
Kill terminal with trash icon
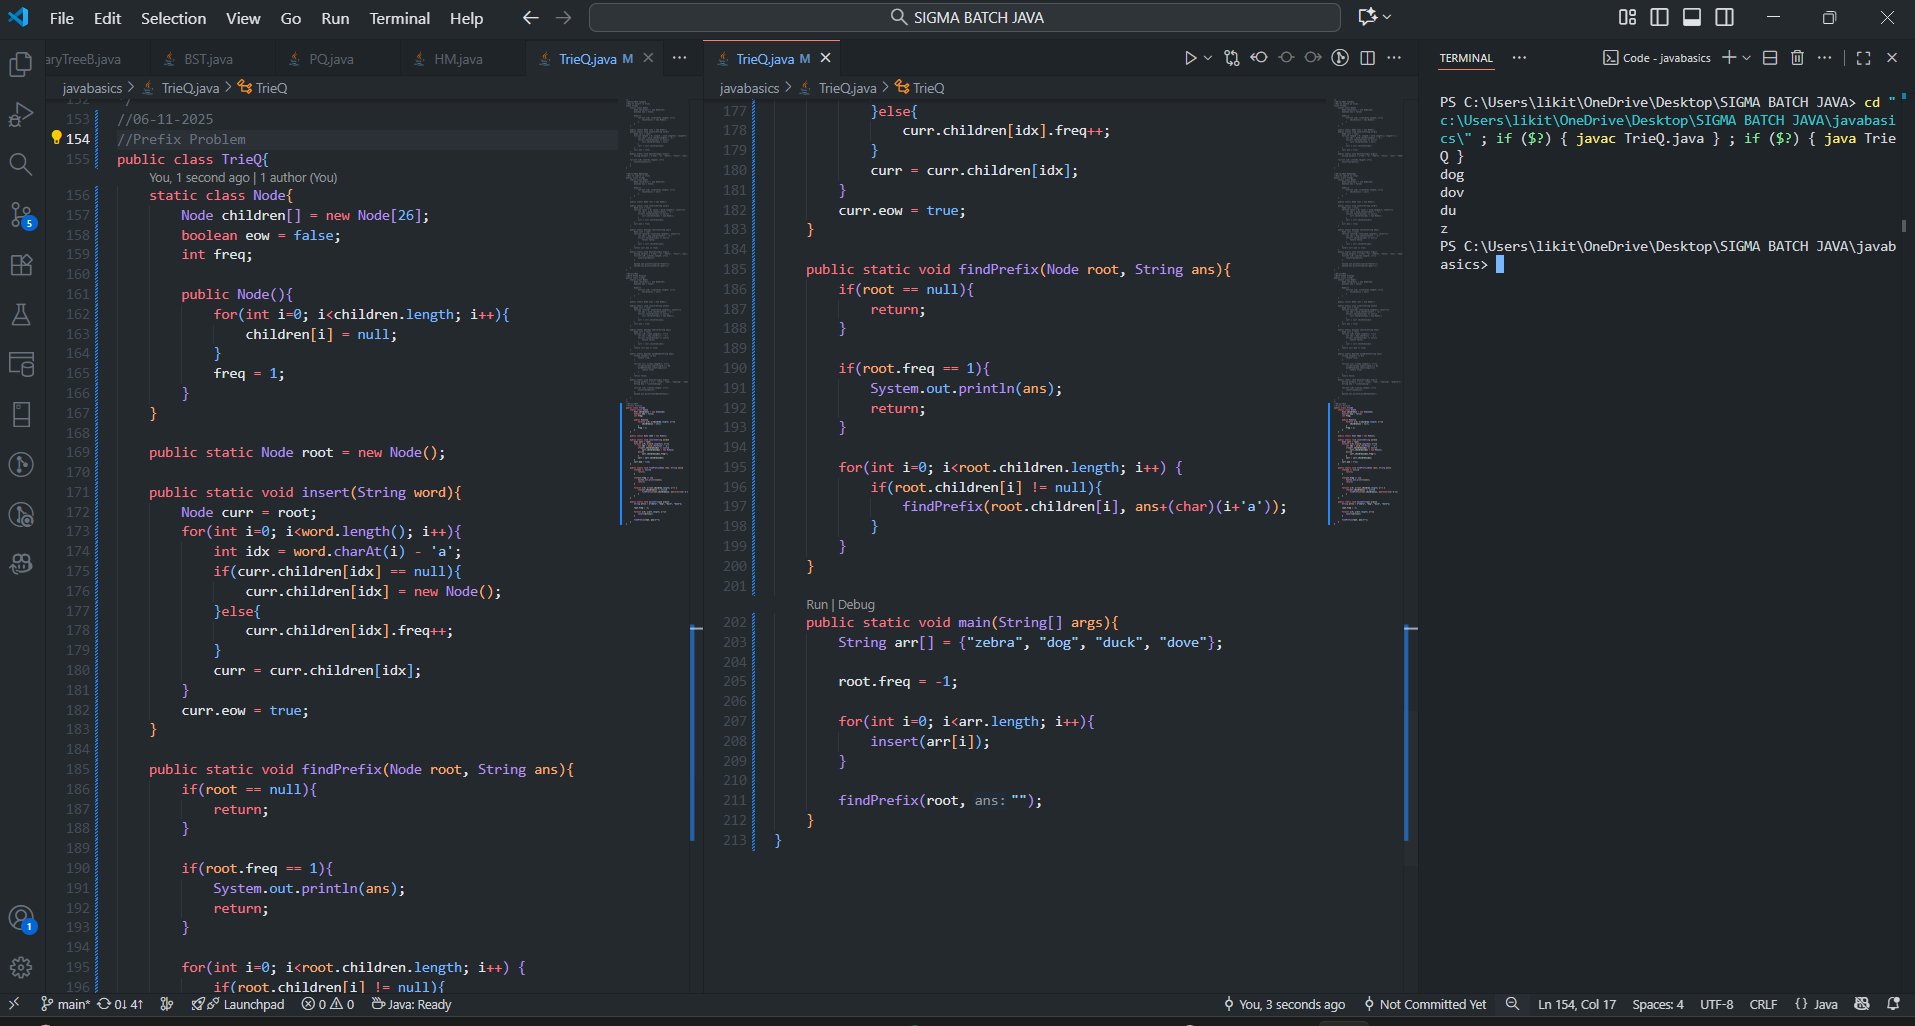pos(1797,58)
